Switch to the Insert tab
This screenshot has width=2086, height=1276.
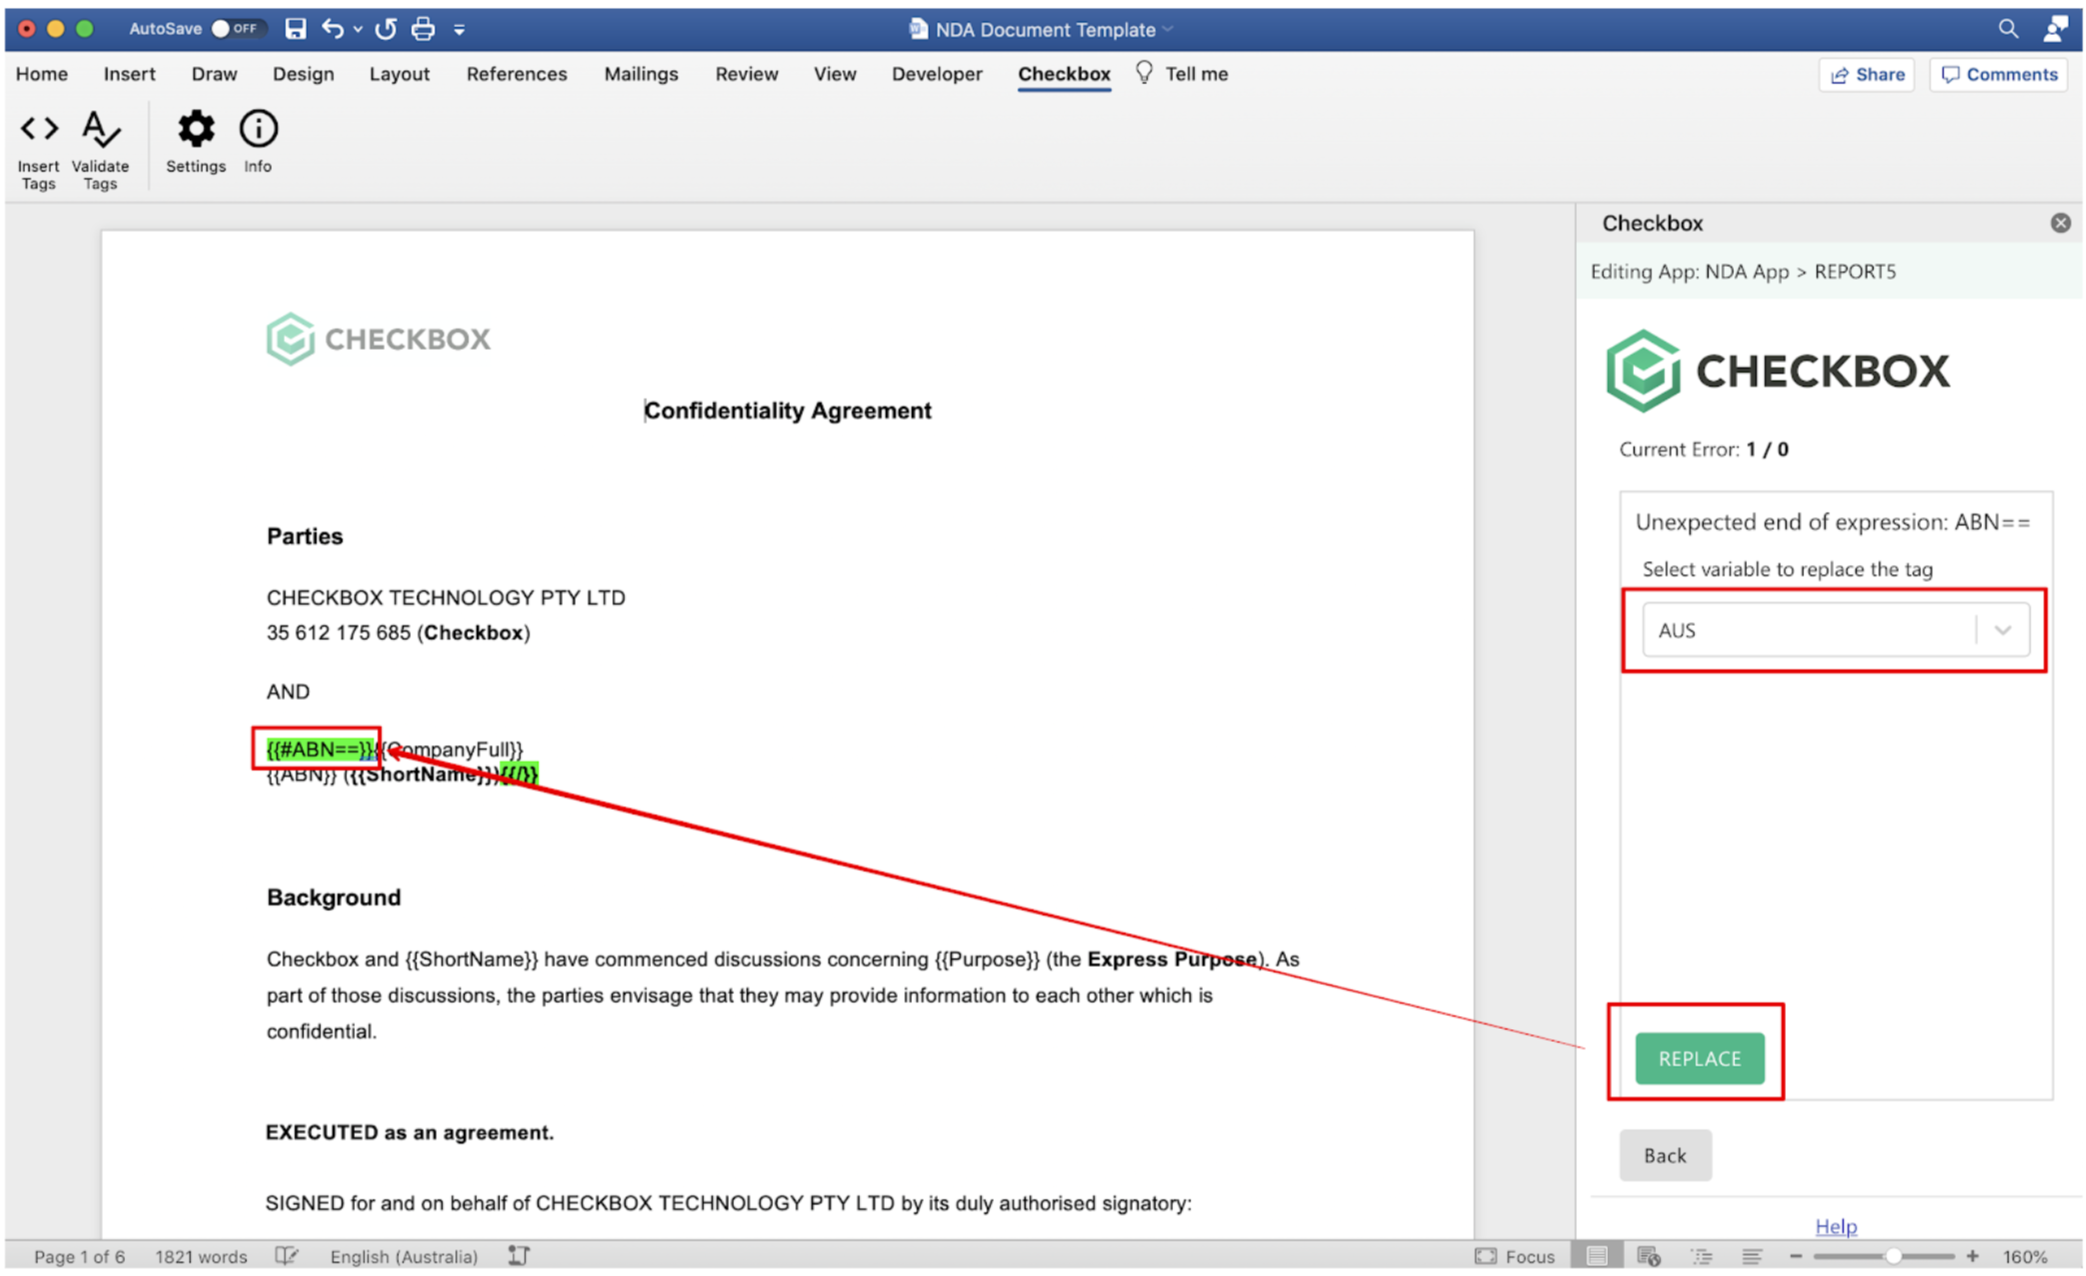click(x=129, y=74)
